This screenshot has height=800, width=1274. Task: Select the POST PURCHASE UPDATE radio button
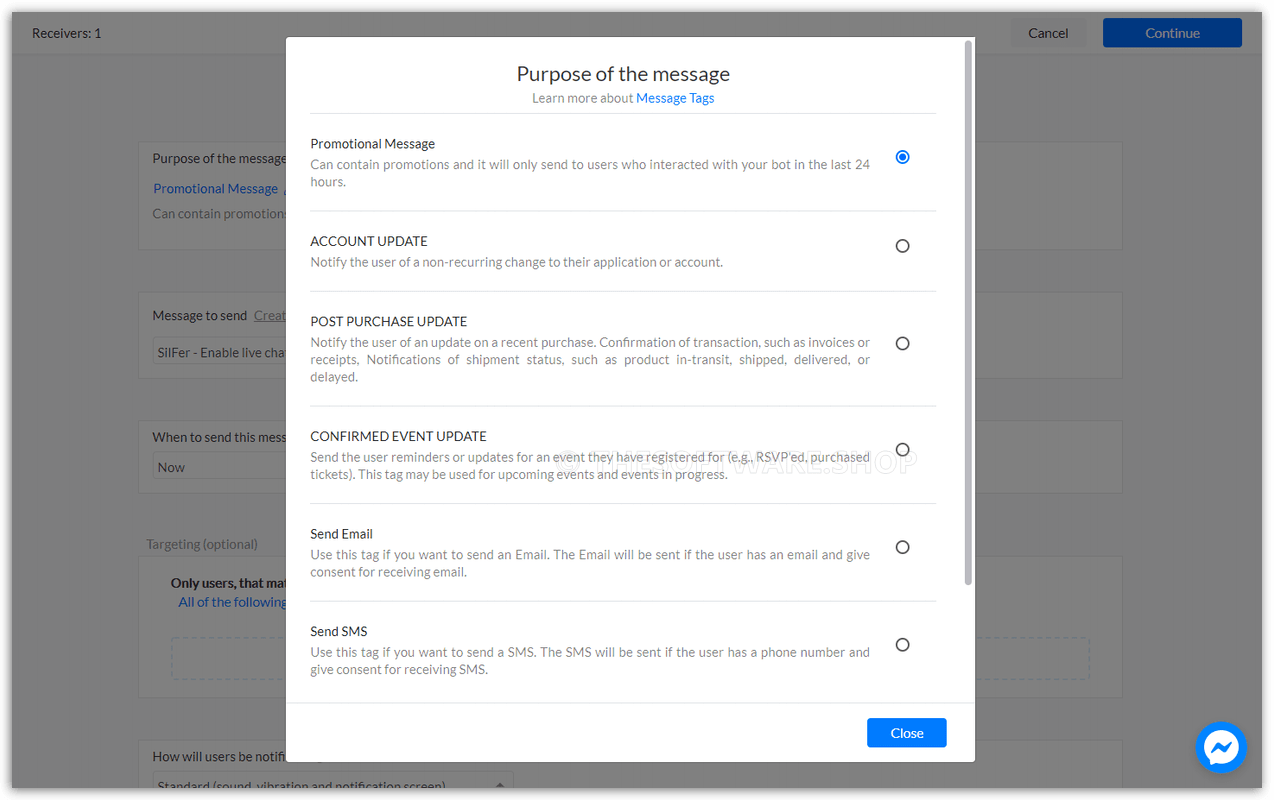point(902,343)
